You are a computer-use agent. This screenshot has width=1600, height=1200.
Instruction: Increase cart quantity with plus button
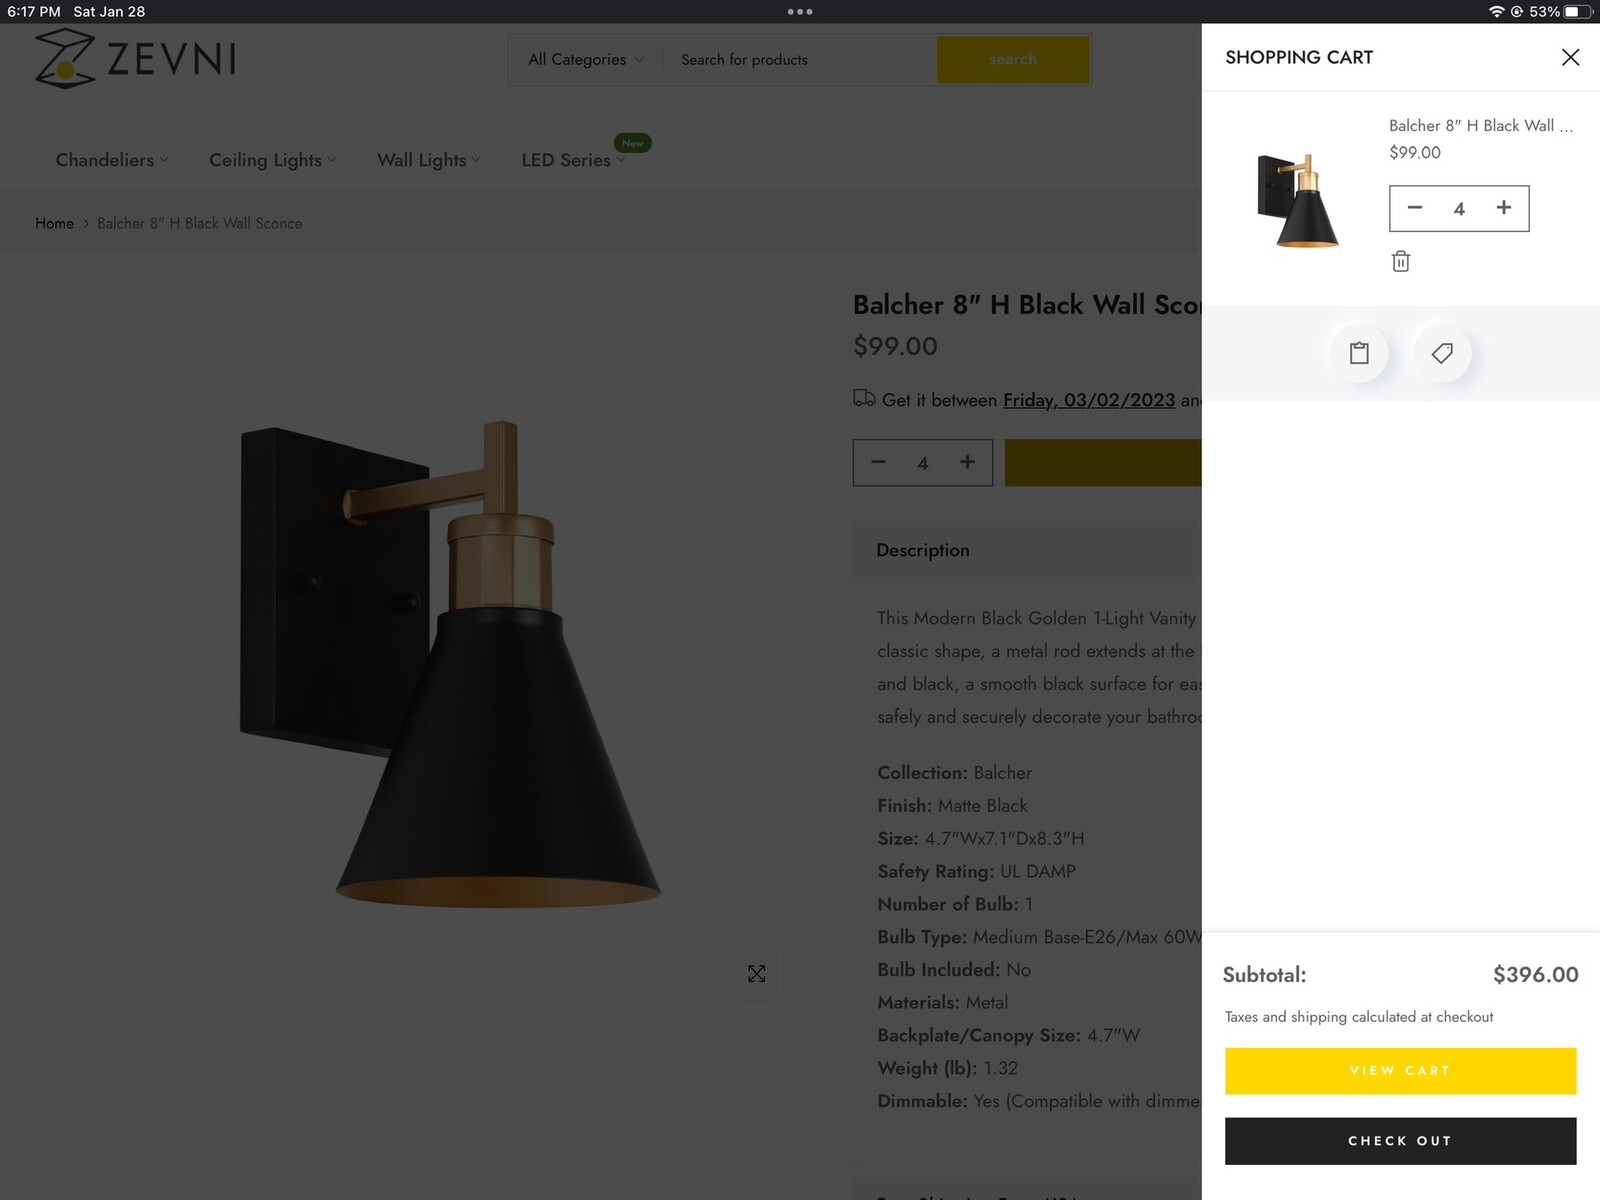1503,208
